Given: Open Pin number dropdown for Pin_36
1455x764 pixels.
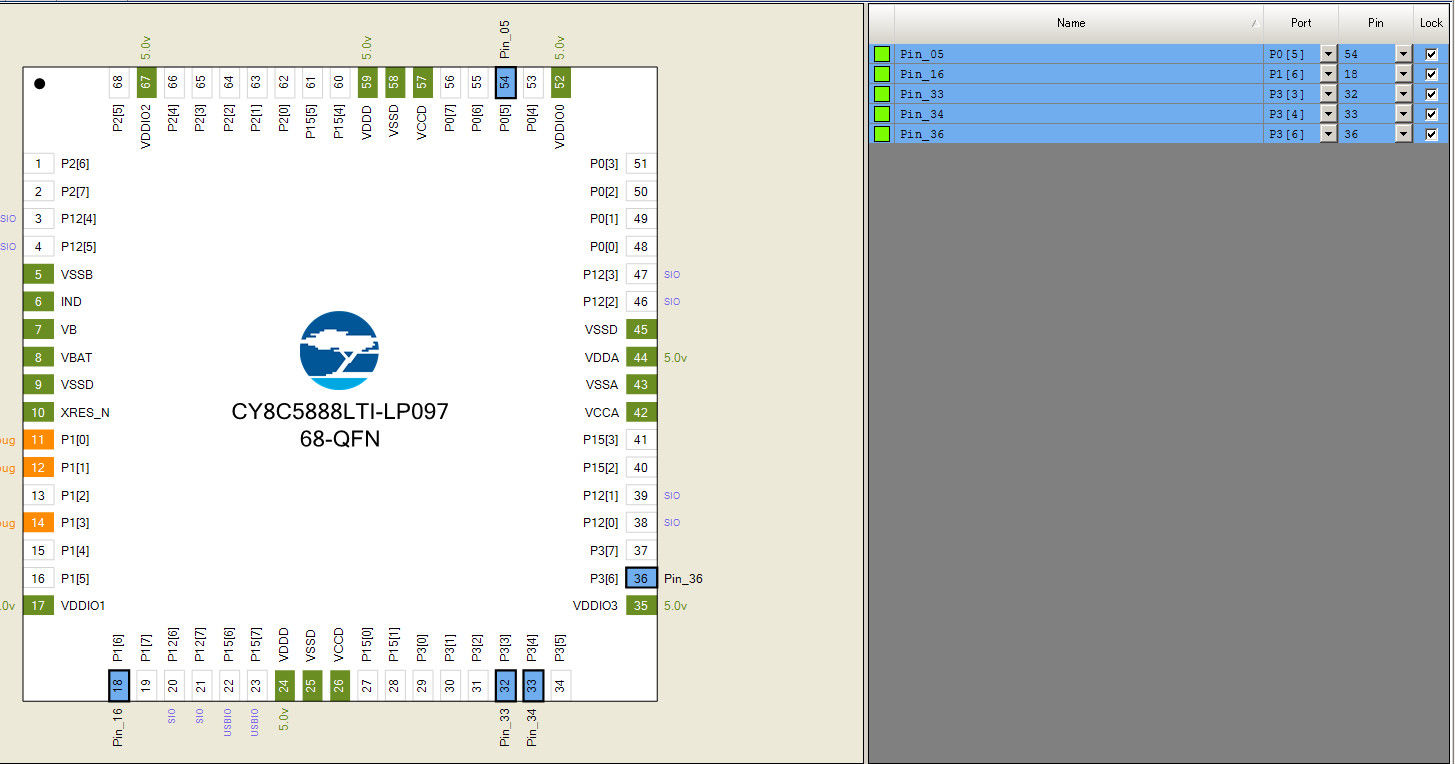Looking at the screenshot, I should [1404, 134].
